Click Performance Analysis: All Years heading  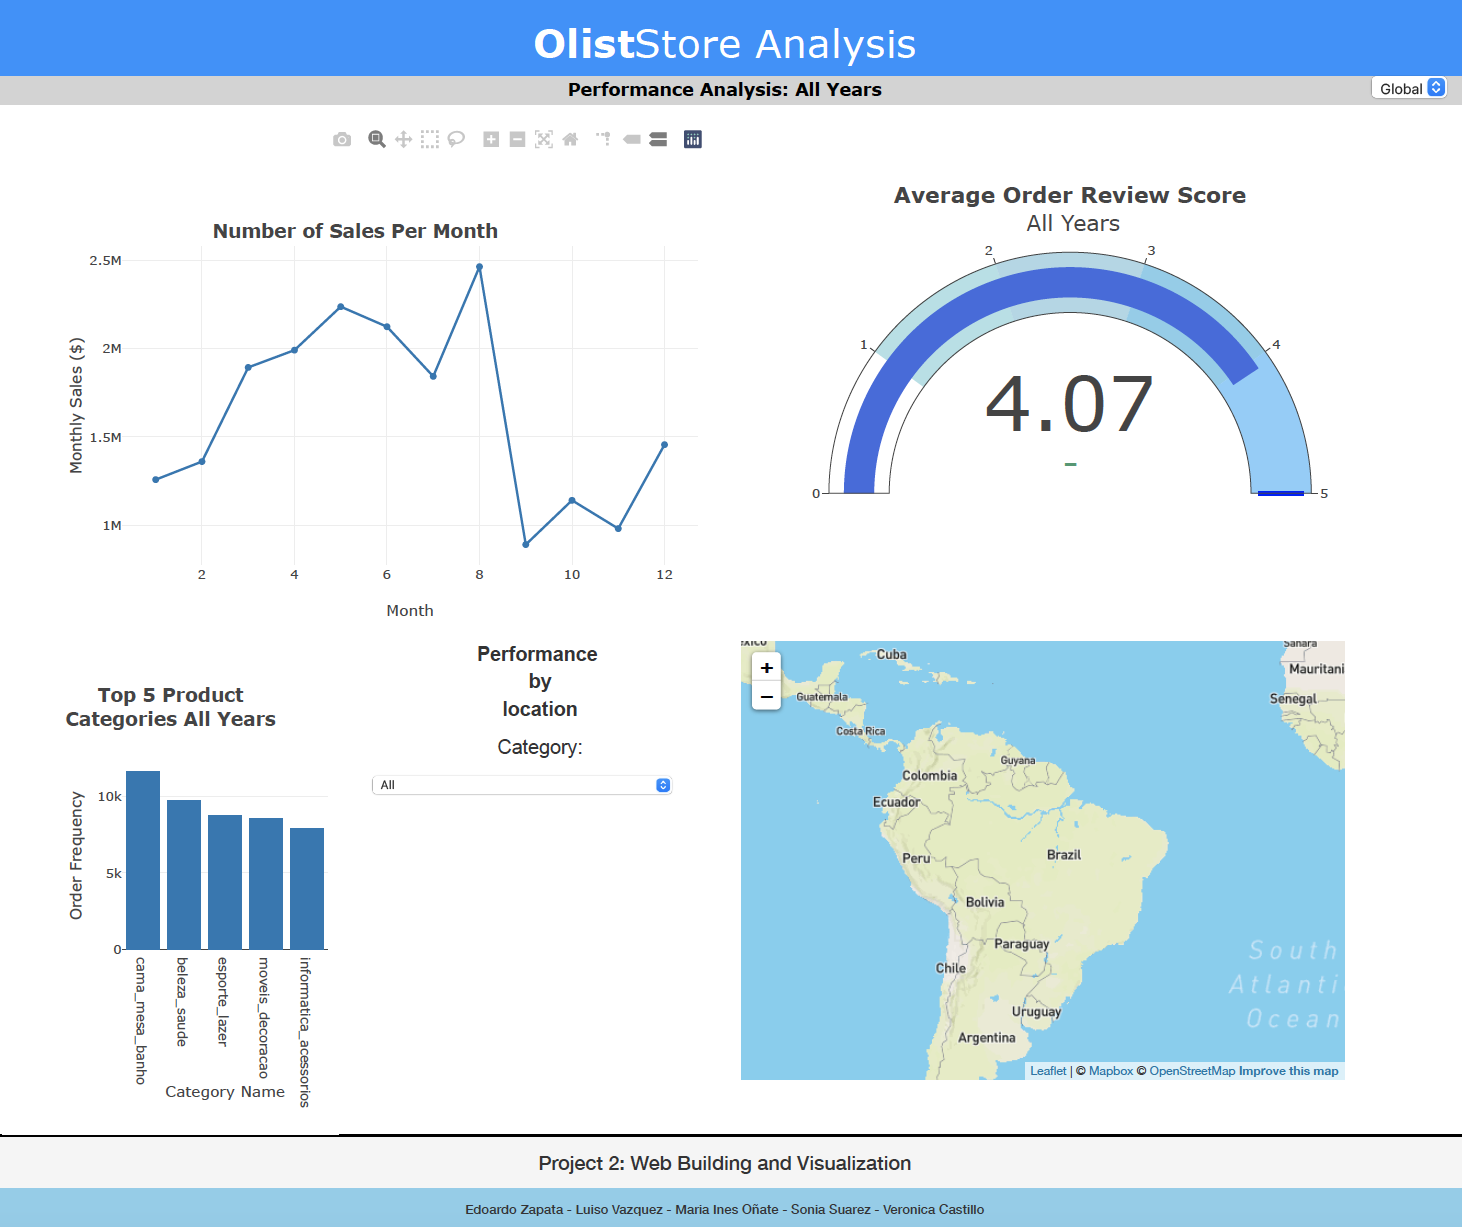[x=725, y=89]
